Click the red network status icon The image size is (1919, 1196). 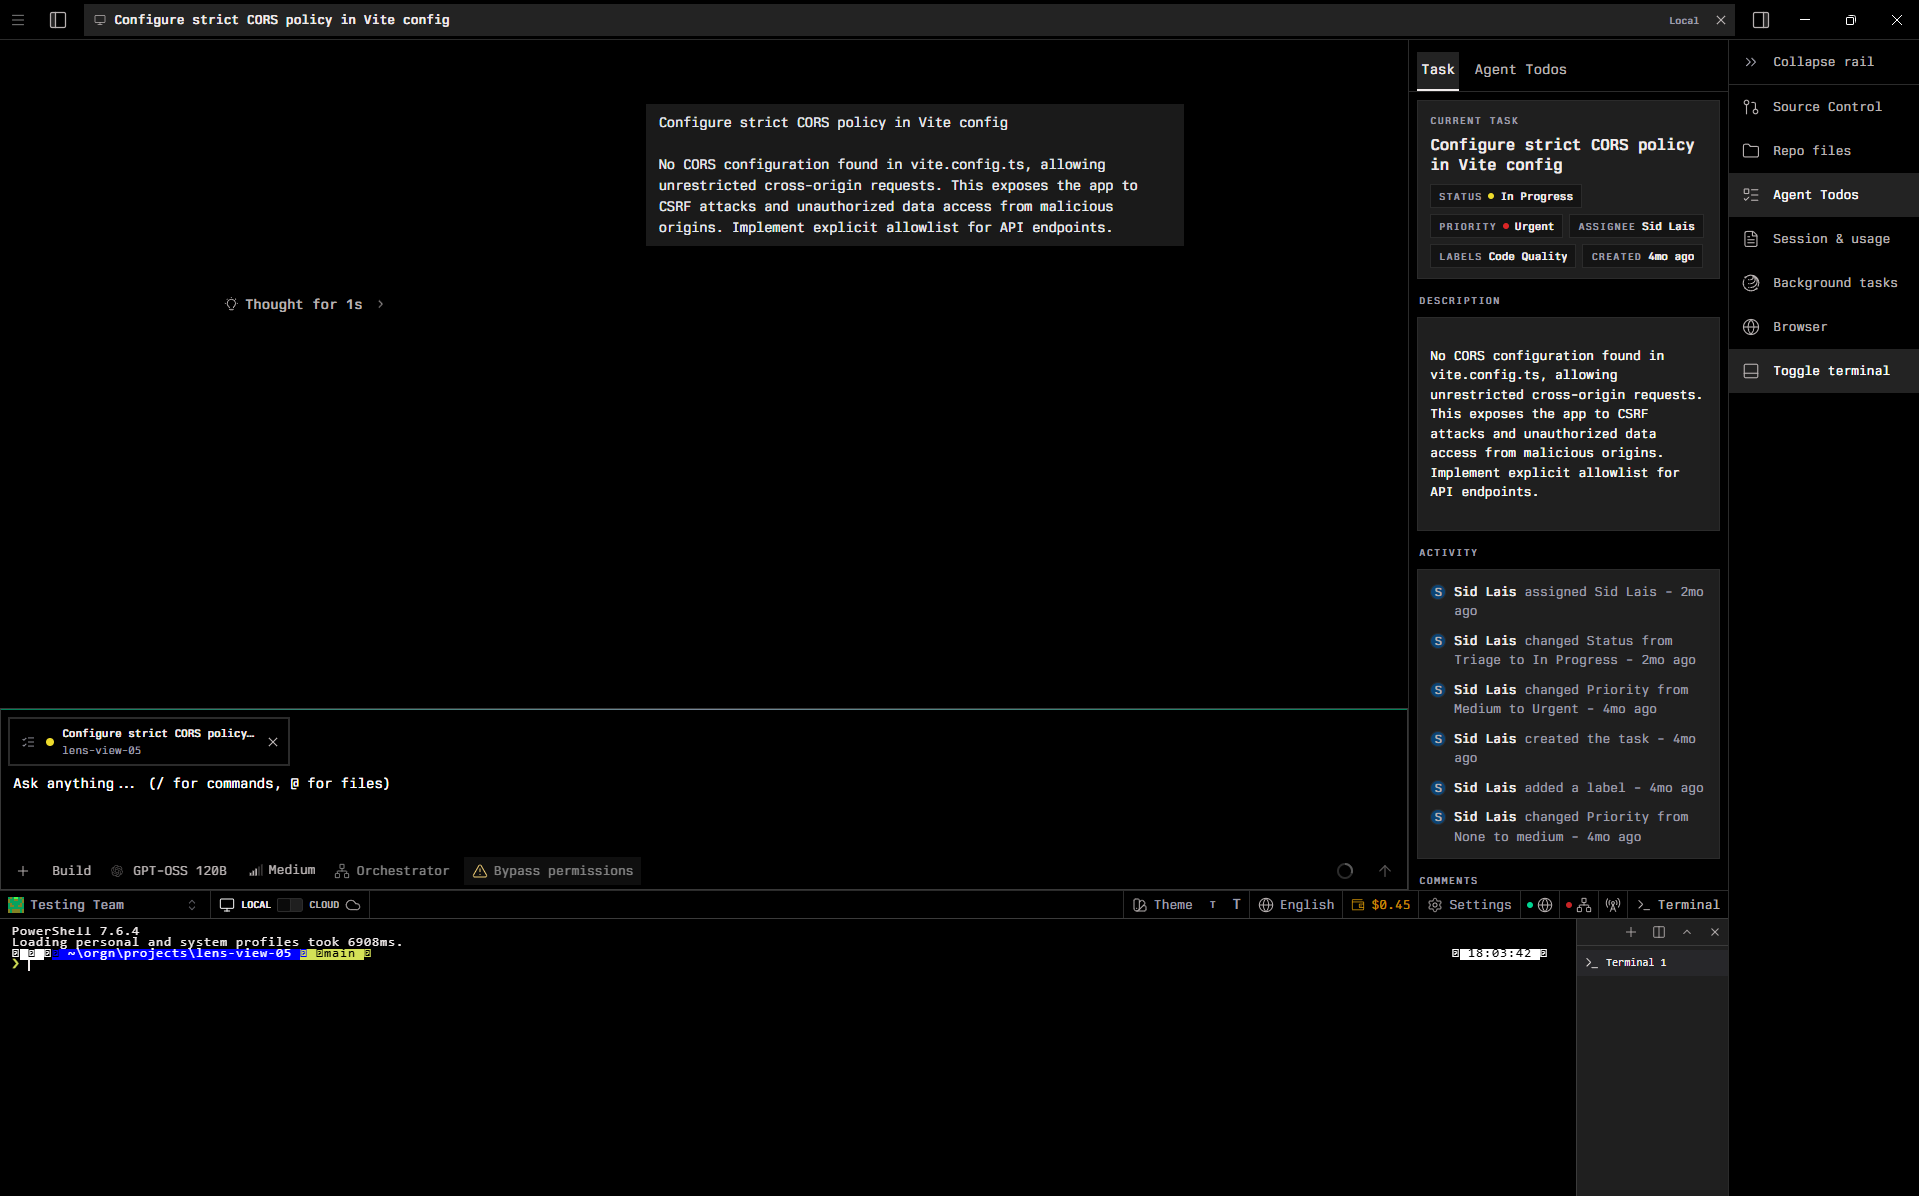[x=1579, y=905]
